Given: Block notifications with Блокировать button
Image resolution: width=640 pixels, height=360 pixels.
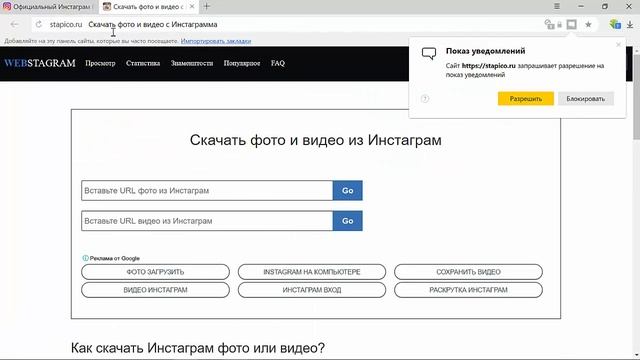Looking at the screenshot, I should coord(586,99).
